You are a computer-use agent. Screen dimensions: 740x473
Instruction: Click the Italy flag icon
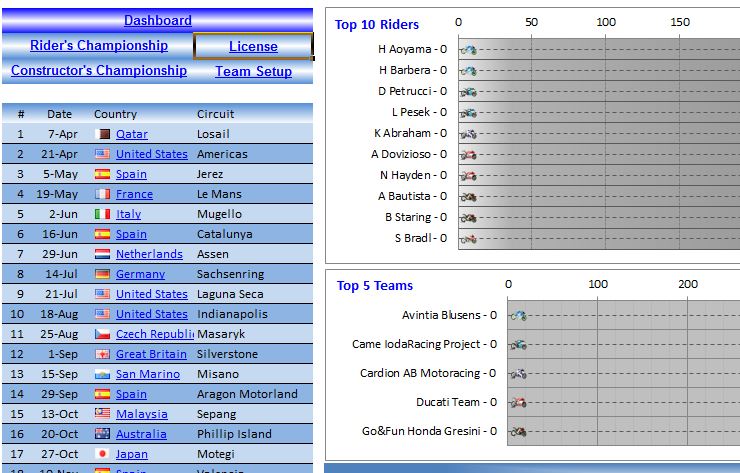tap(102, 214)
